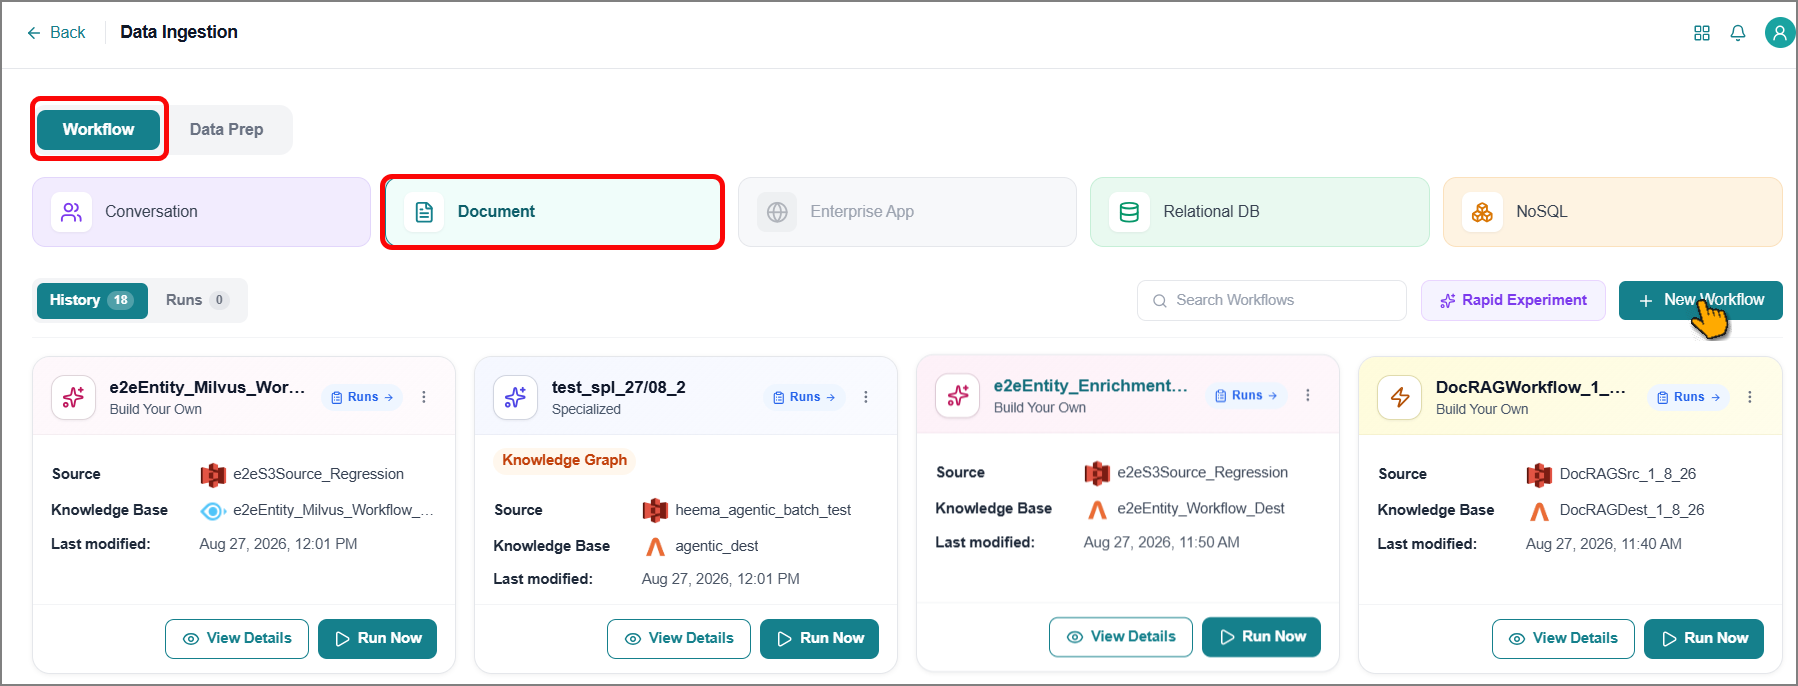Show the Runs list
This screenshot has height=686, width=1798.
197,300
